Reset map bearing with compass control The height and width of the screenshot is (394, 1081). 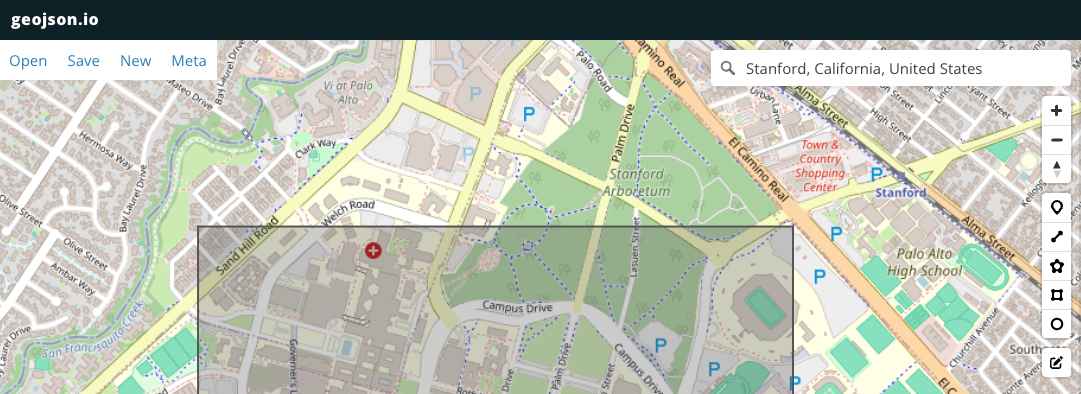pyautogui.click(x=1055, y=169)
